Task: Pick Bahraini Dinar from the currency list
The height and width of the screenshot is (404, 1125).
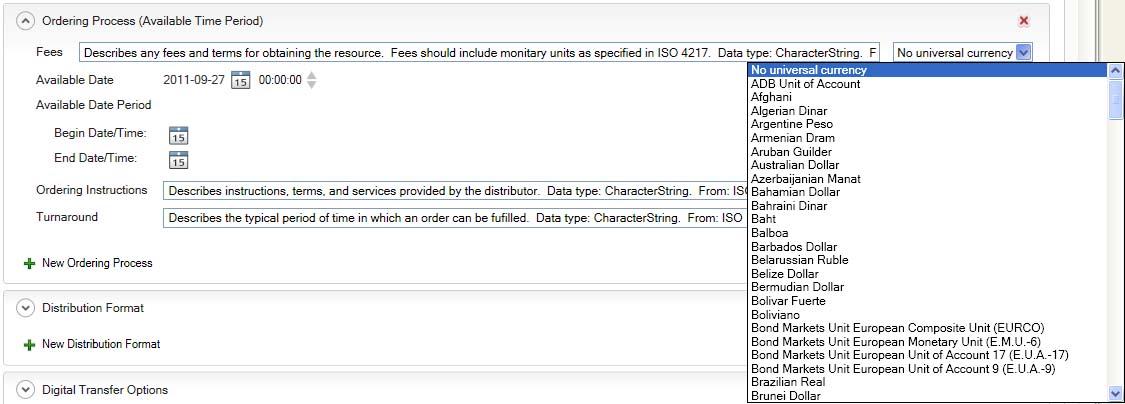Action: click(x=789, y=206)
